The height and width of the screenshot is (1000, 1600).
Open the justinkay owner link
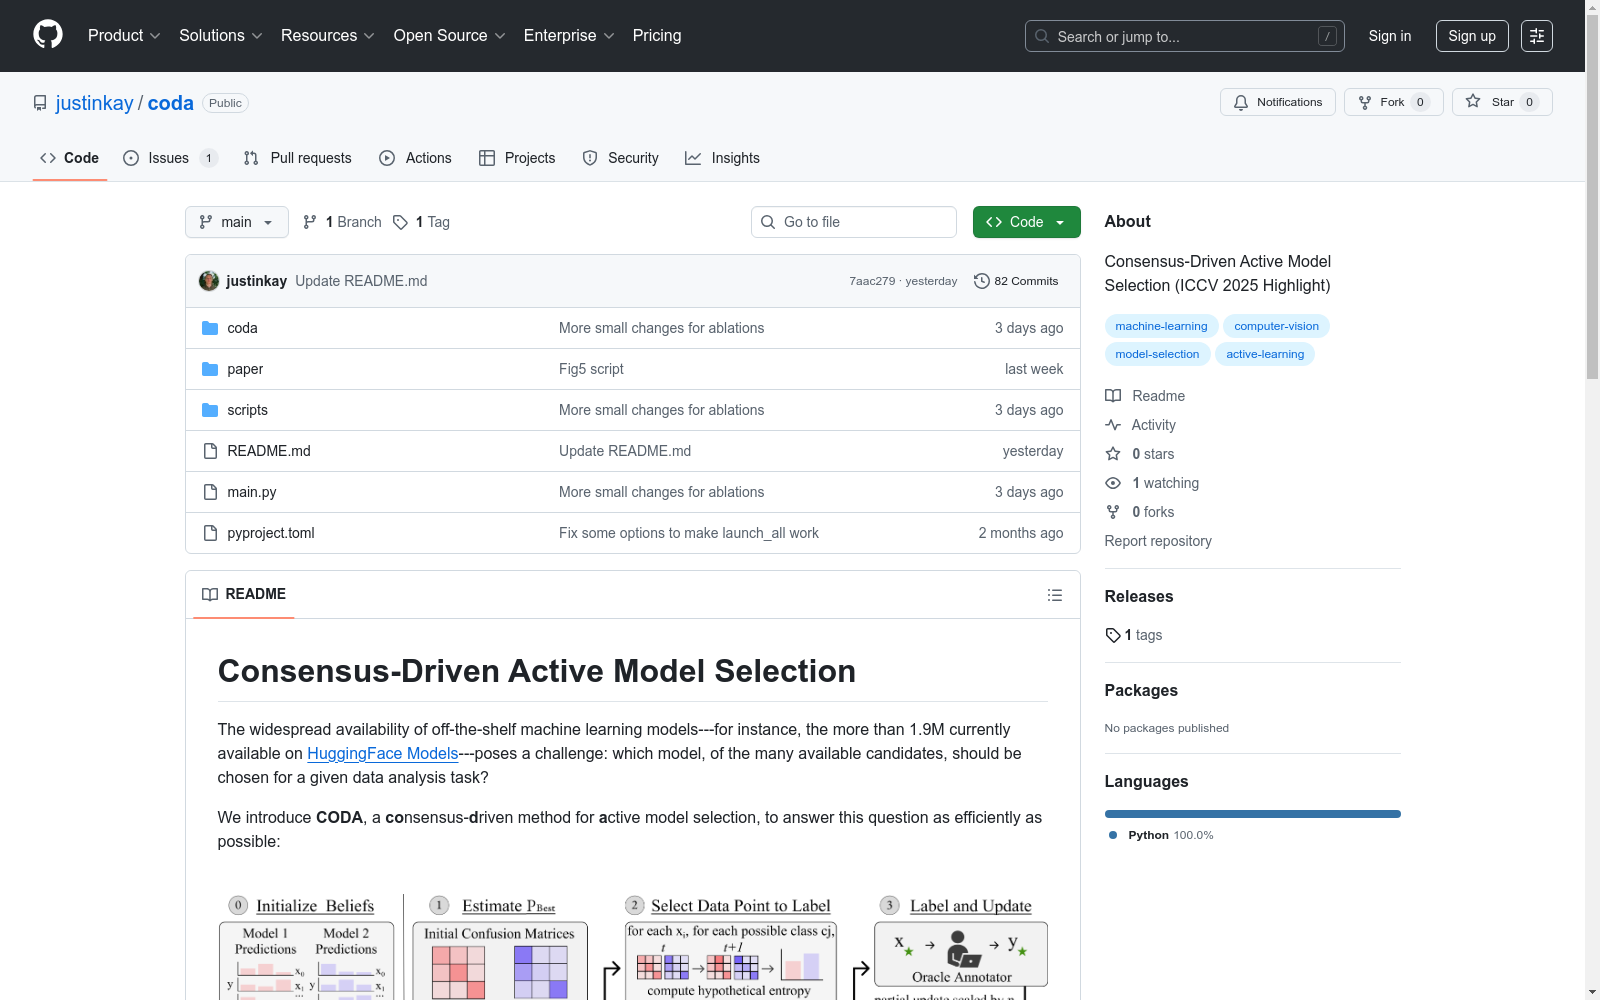coord(94,103)
